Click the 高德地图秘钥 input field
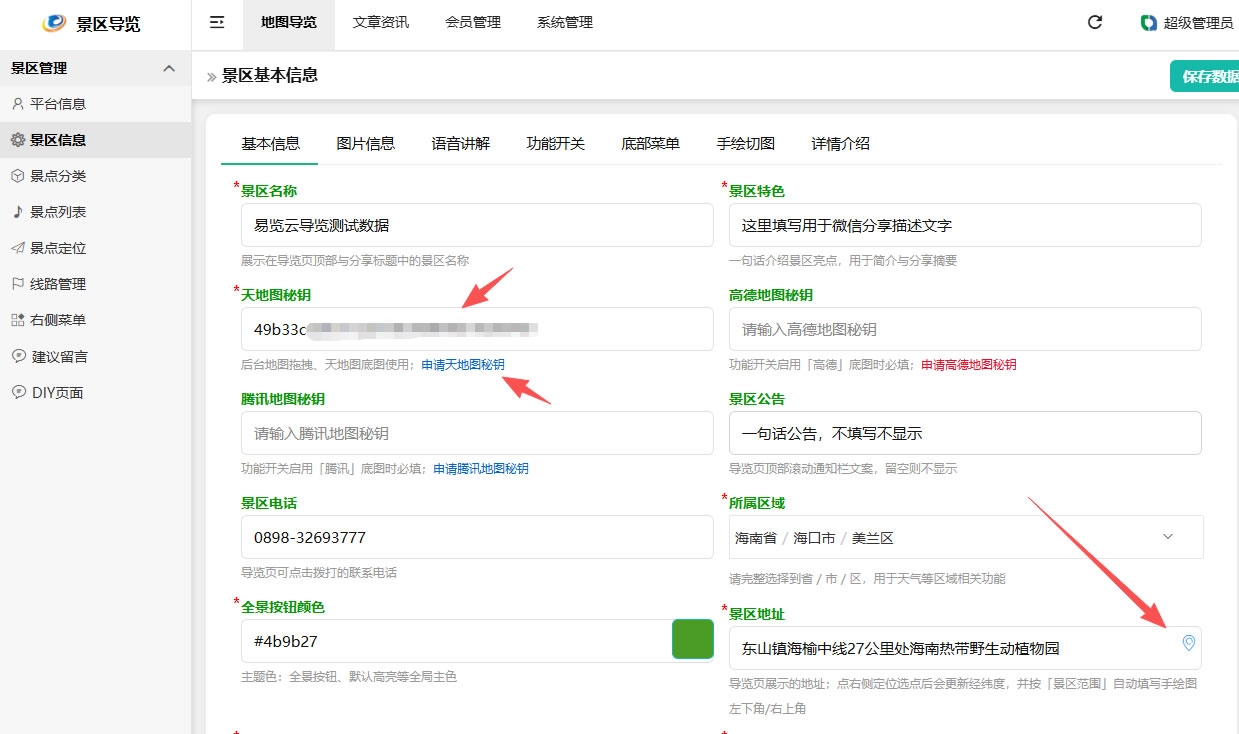Image resolution: width=1239 pixels, height=734 pixels. 965,329
